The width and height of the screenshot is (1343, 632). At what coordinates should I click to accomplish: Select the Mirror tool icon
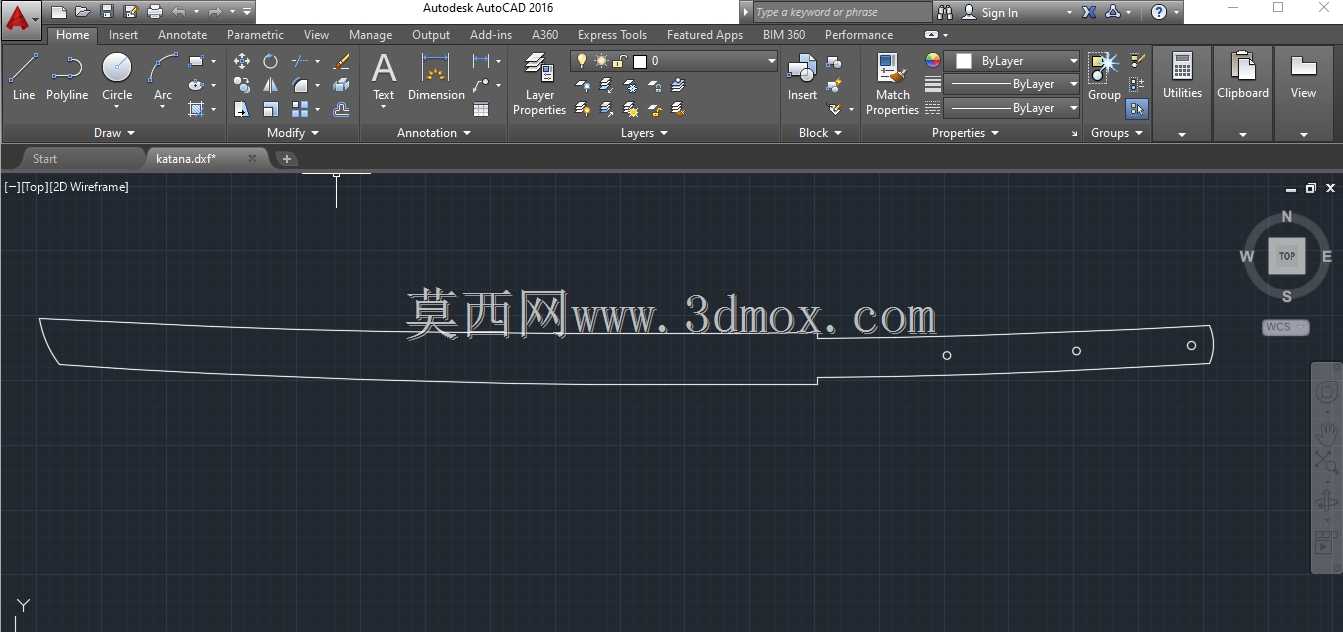click(270, 85)
